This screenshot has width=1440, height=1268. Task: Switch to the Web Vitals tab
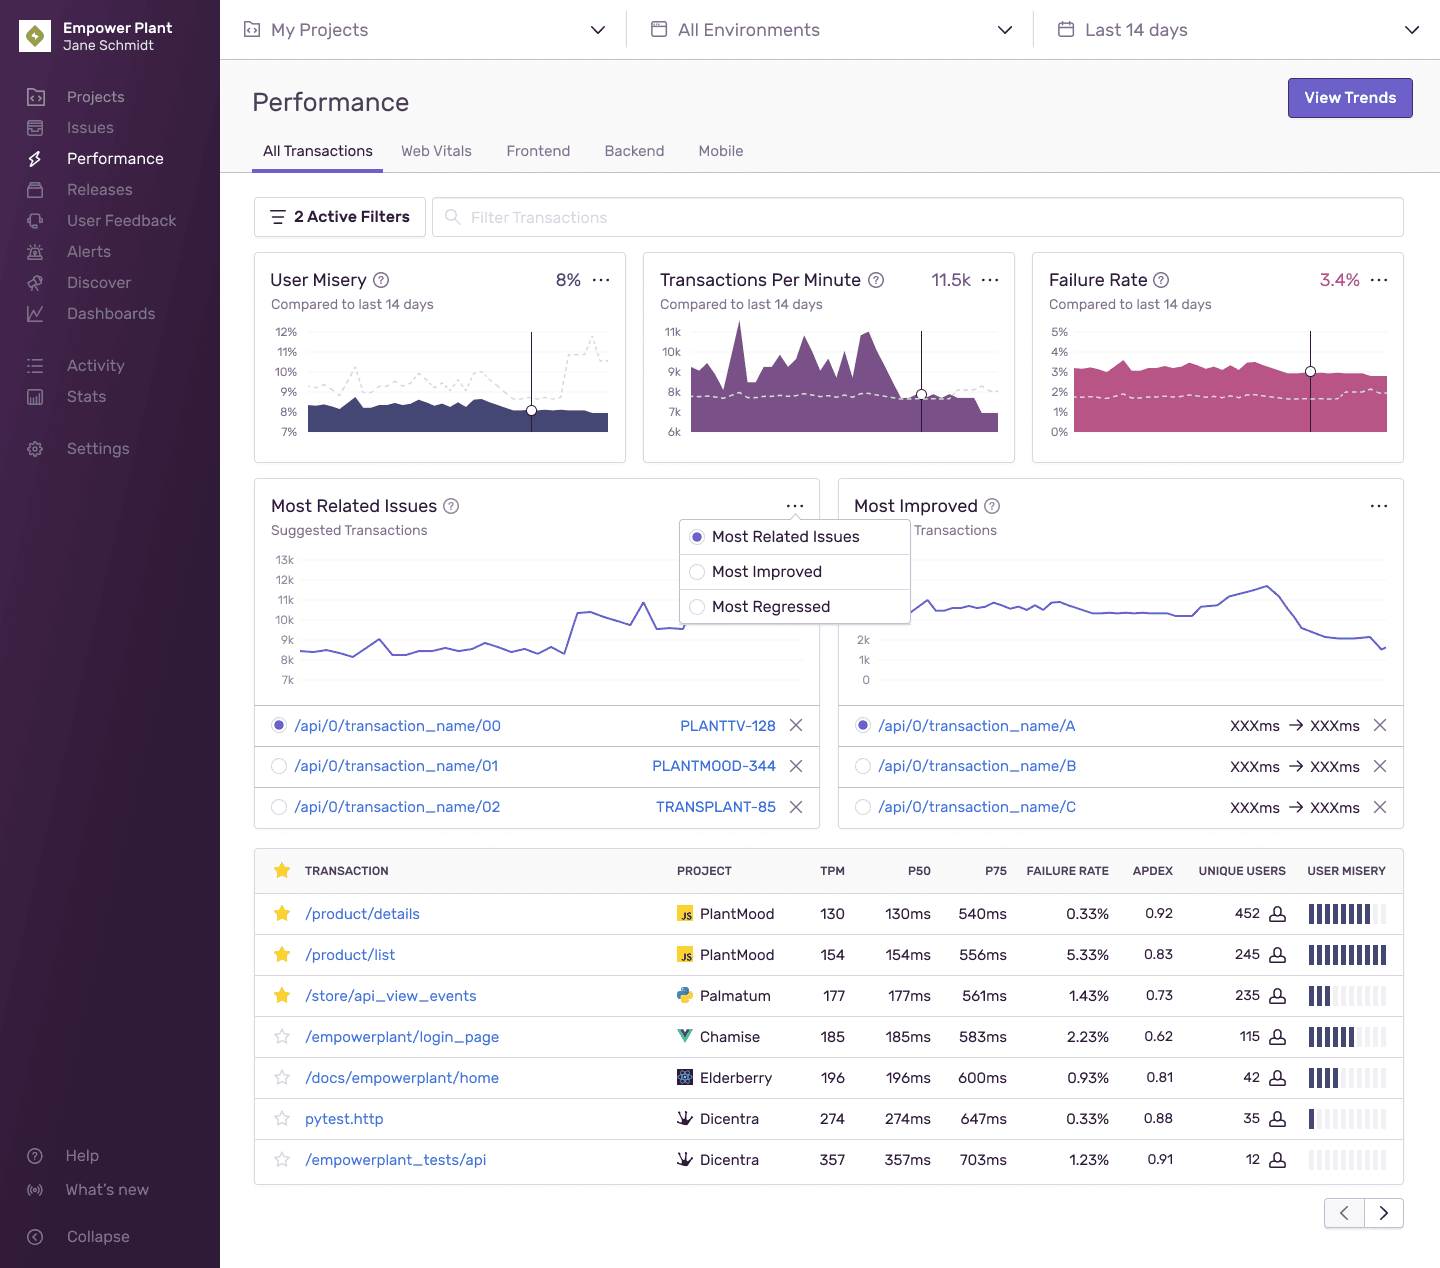(436, 151)
